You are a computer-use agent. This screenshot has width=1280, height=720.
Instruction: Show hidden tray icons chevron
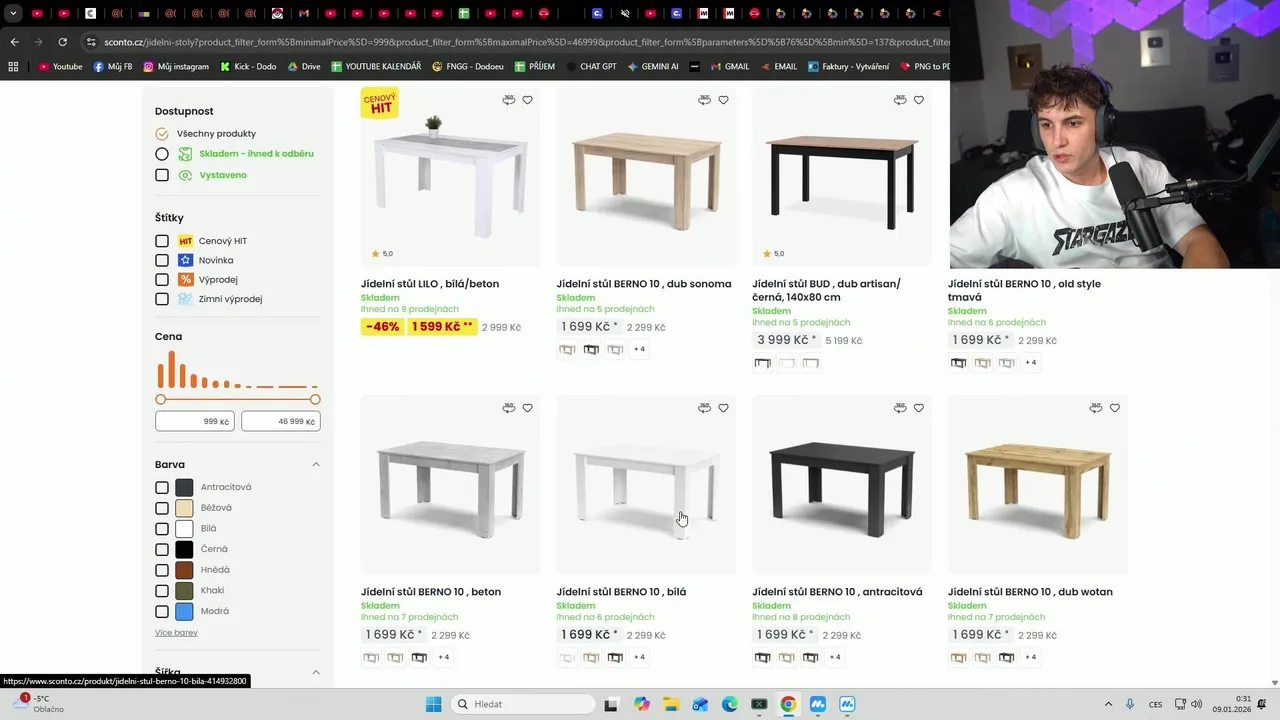click(x=1108, y=704)
